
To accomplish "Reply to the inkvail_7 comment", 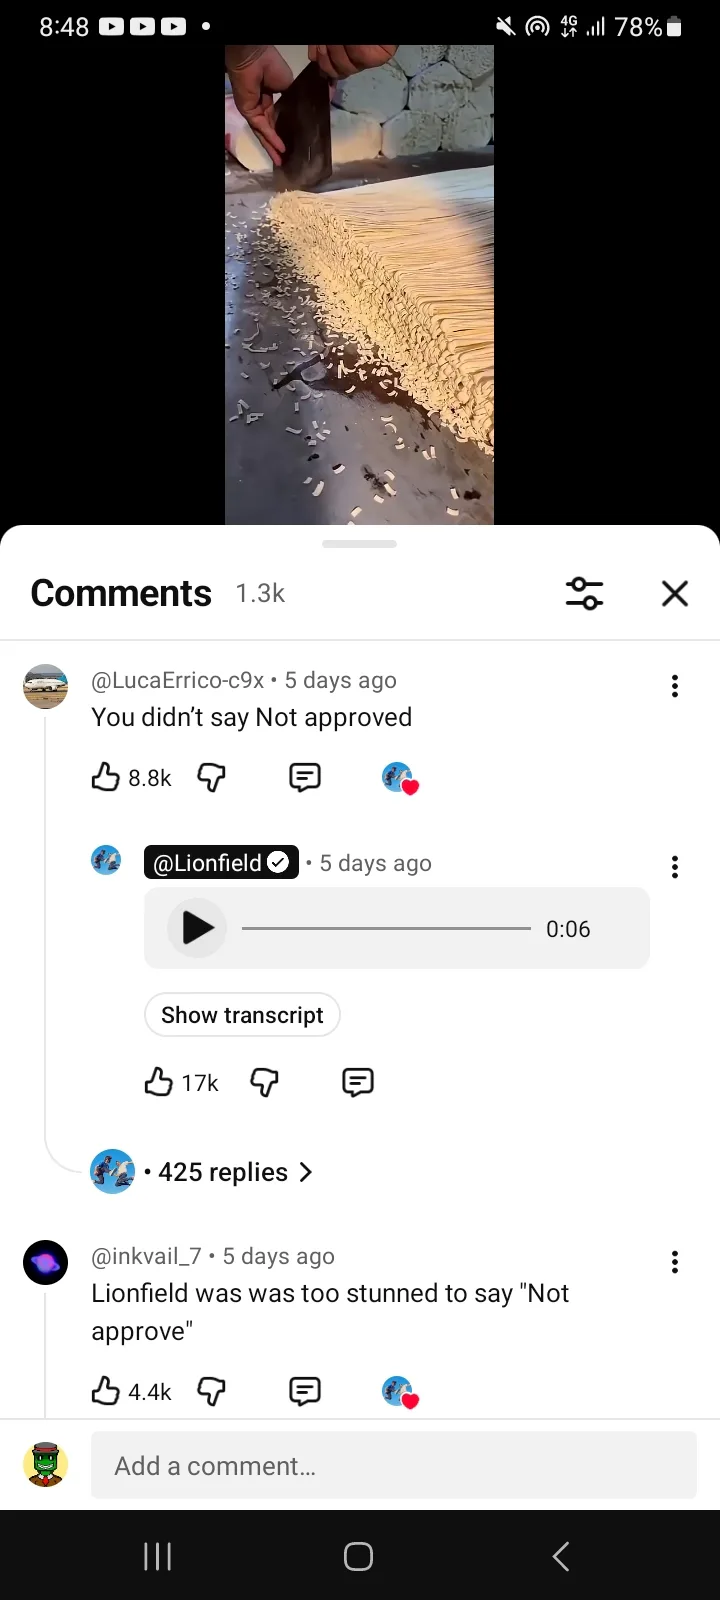I will [x=305, y=1391].
